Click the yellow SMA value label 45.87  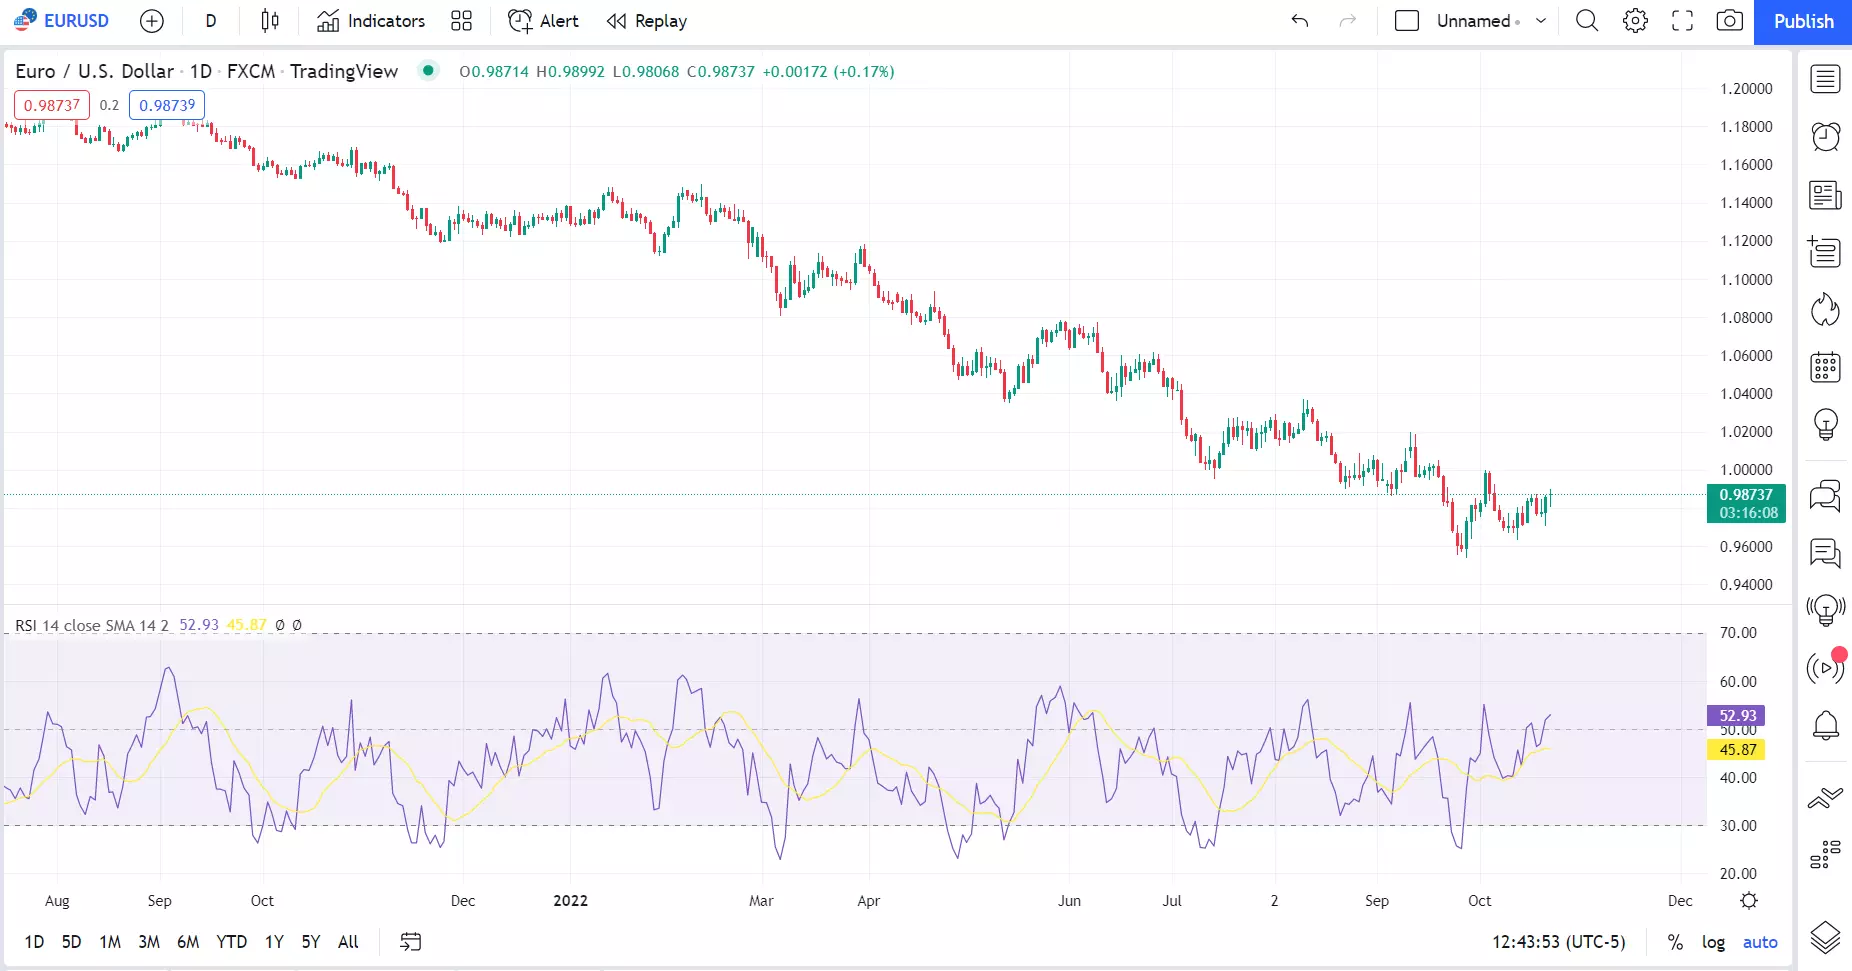1737,749
